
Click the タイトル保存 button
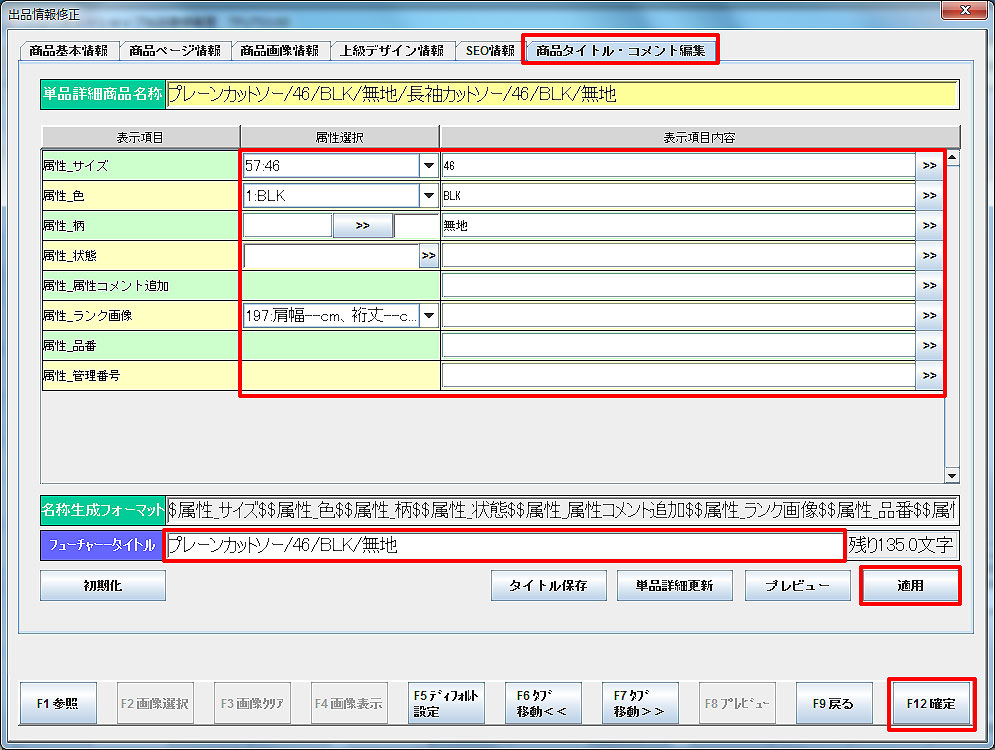click(549, 586)
